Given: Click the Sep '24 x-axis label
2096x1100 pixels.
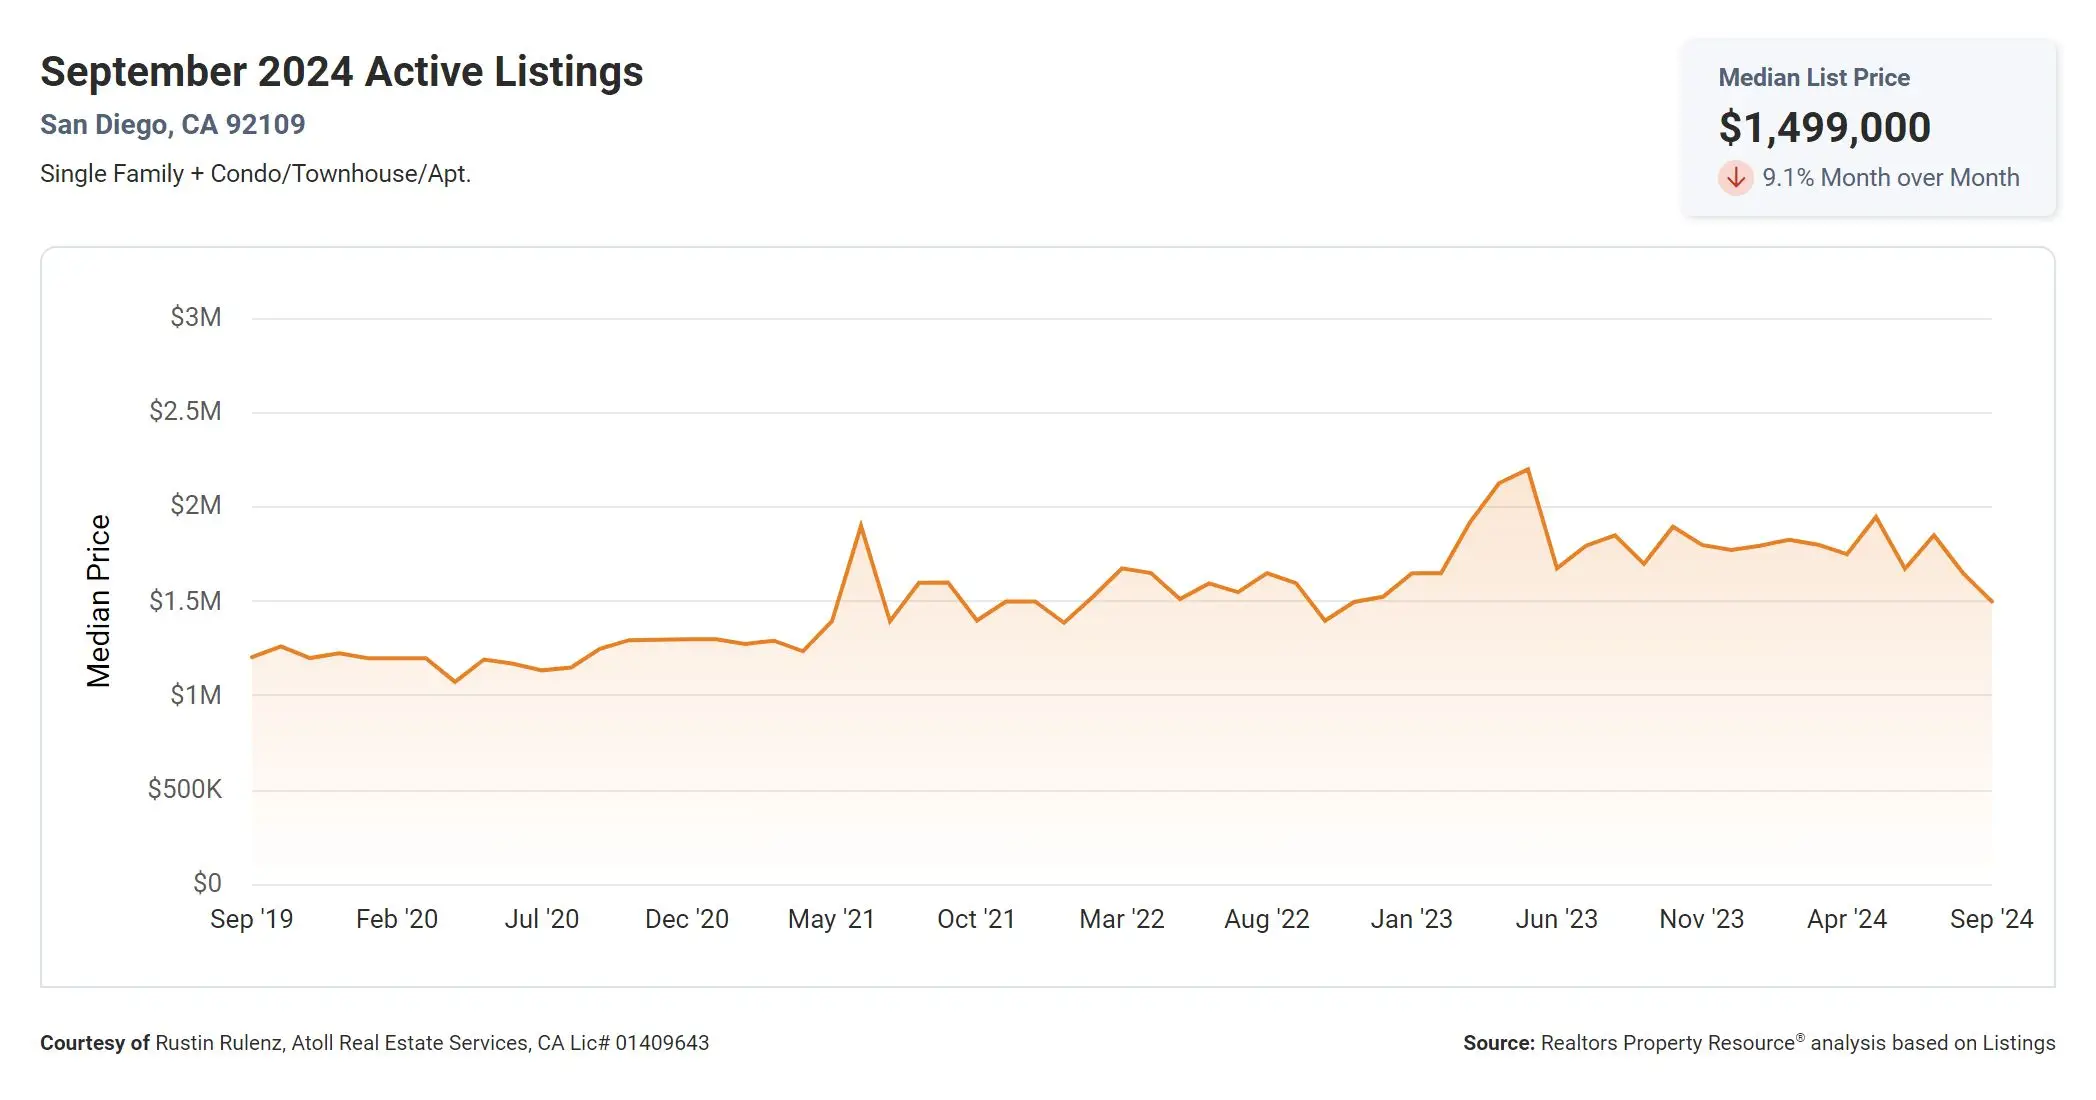Looking at the screenshot, I should pyautogui.click(x=1991, y=919).
